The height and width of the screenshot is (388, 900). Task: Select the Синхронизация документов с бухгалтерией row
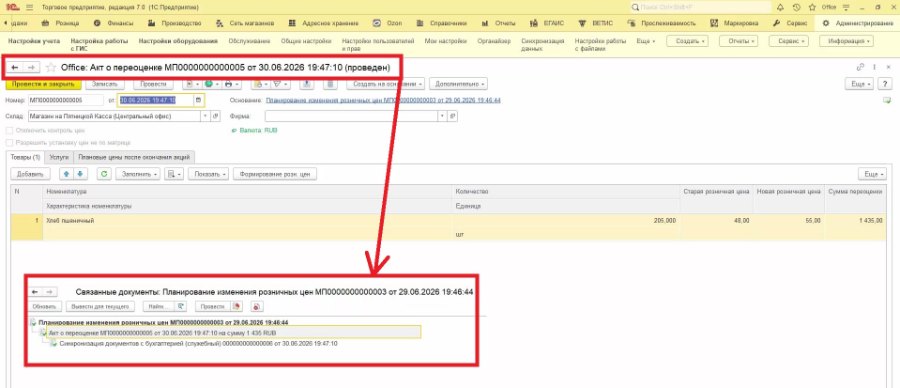198,343
